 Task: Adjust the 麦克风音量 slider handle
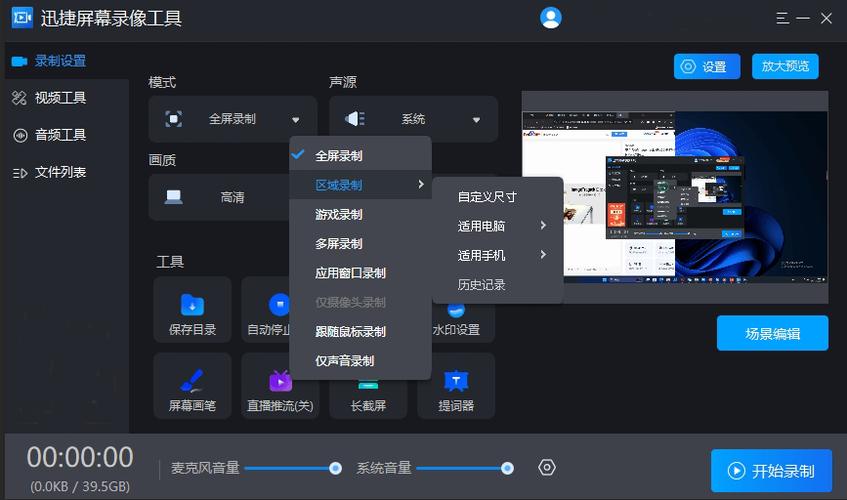pos(335,468)
